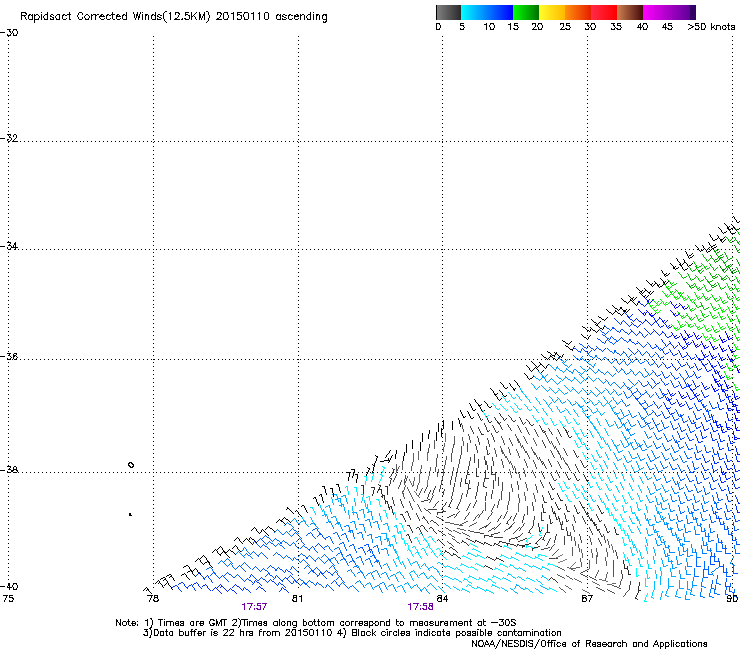
Task: Click legend tick label 25
Action: 565,26
